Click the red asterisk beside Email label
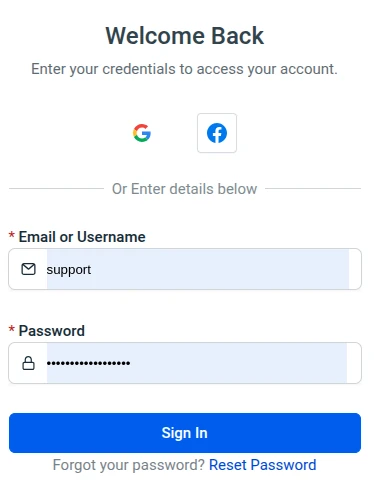 click(x=12, y=235)
